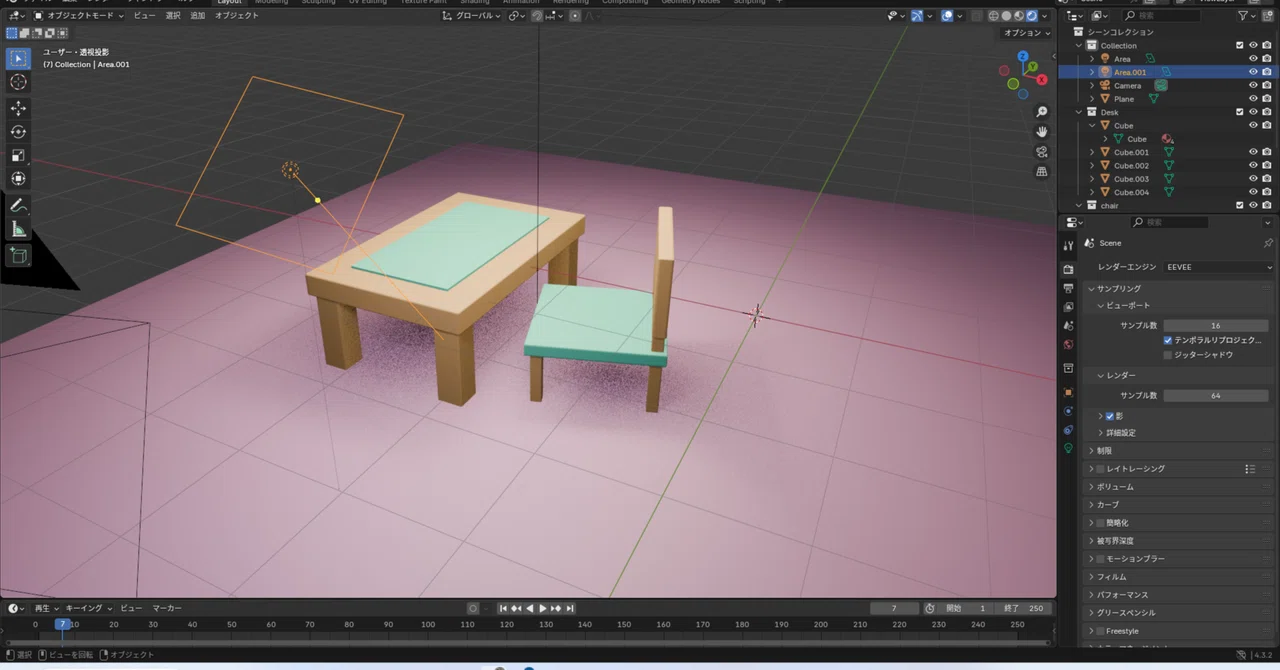This screenshot has width=1280, height=670.
Task: Toggle the Collection exclude checkbox
Action: pos(1240,45)
